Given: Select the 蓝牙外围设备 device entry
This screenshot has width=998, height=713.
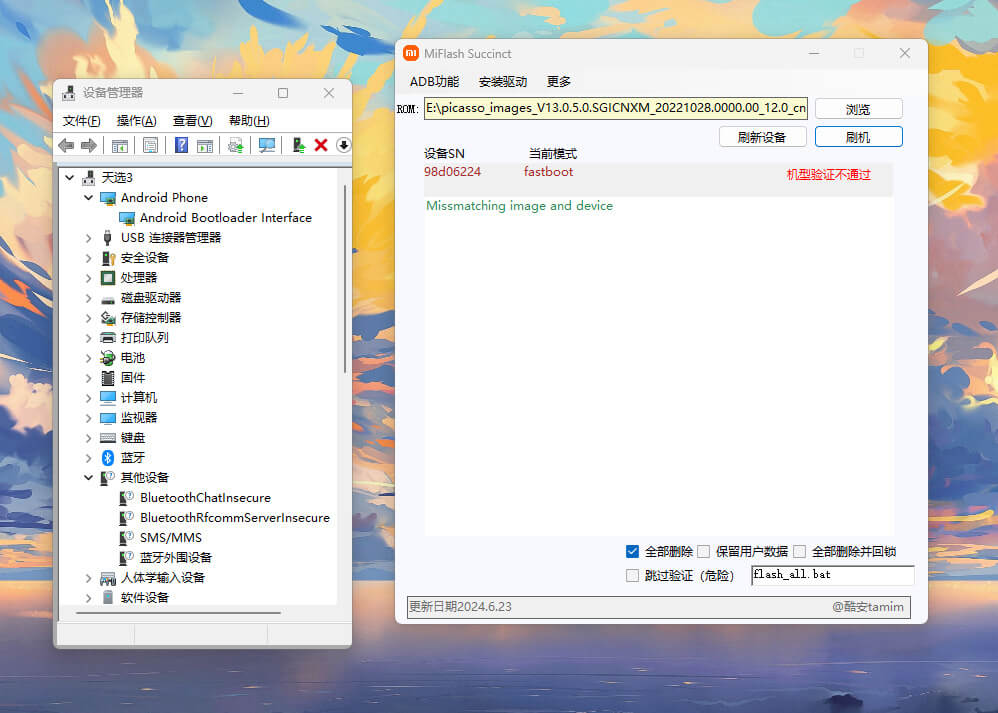Looking at the screenshot, I should [176, 558].
